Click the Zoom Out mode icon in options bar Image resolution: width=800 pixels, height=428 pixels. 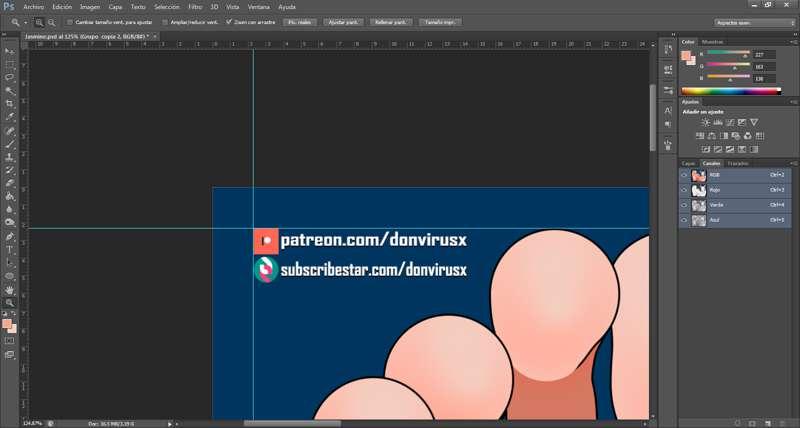(x=51, y=22)
